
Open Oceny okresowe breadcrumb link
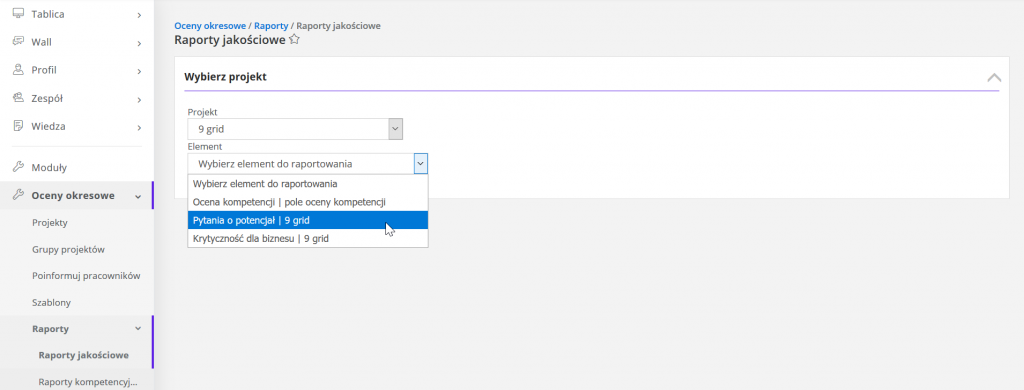point(210,25)
